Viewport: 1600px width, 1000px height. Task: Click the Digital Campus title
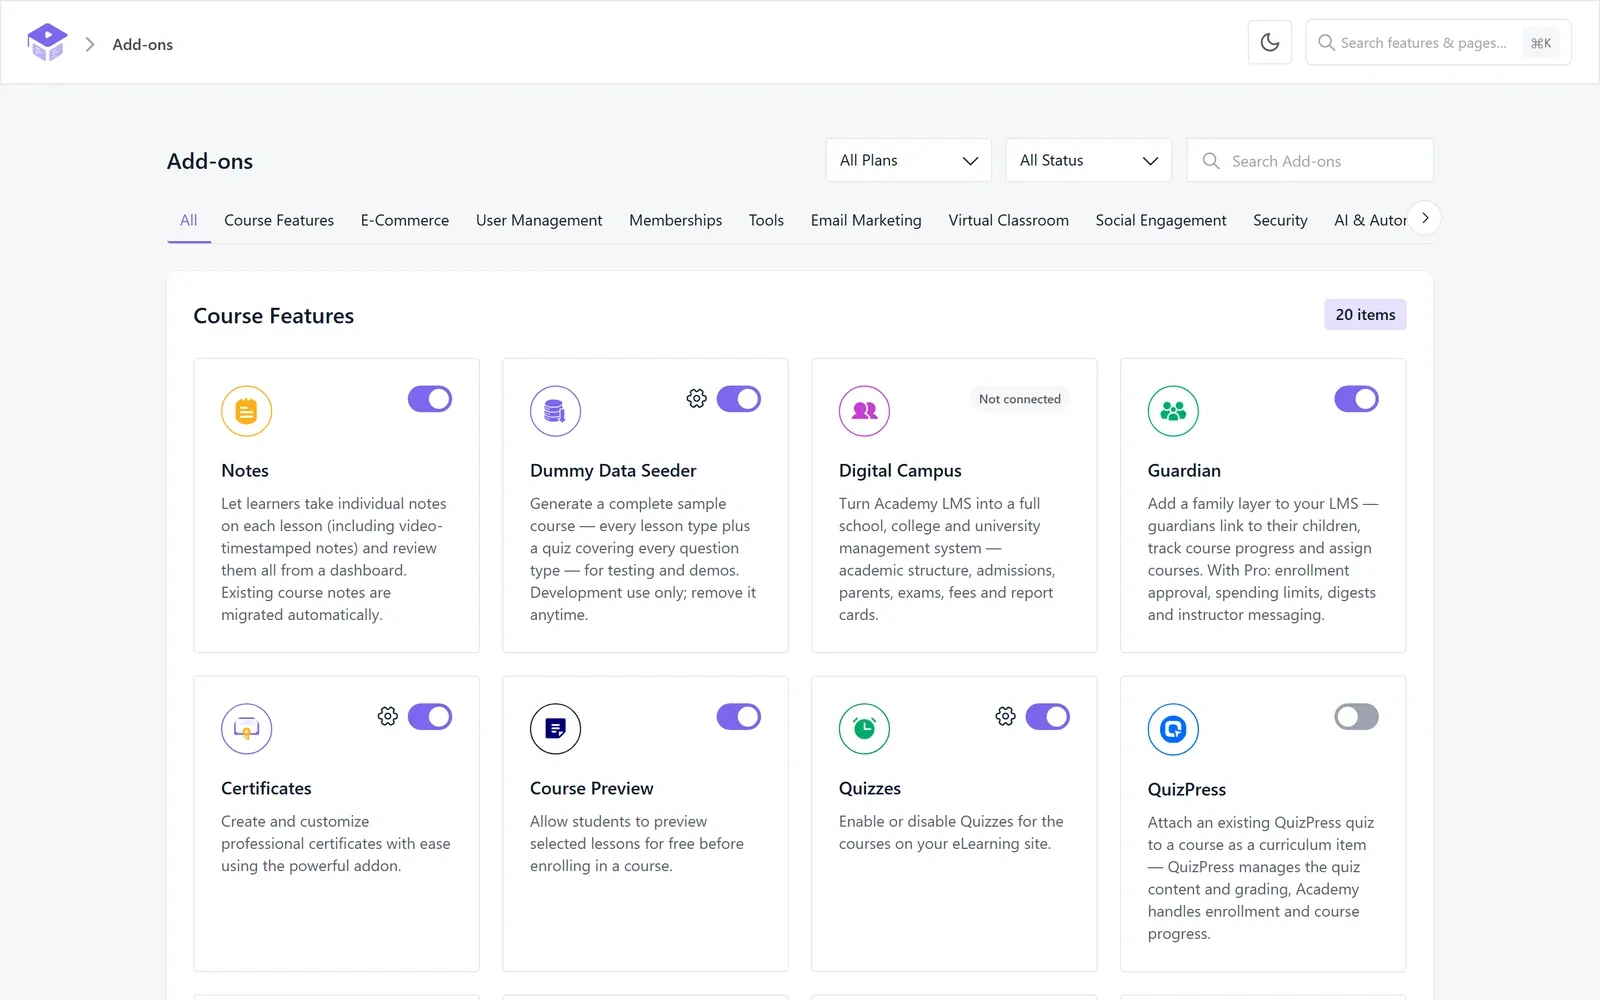[900, 470]
